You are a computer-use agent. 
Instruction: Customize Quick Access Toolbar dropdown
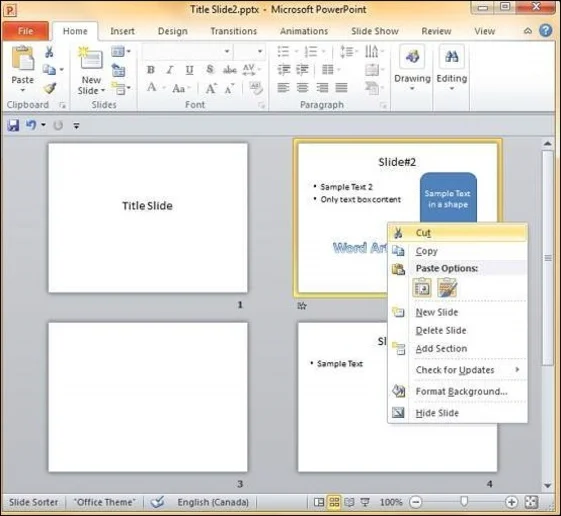[76, 126]
